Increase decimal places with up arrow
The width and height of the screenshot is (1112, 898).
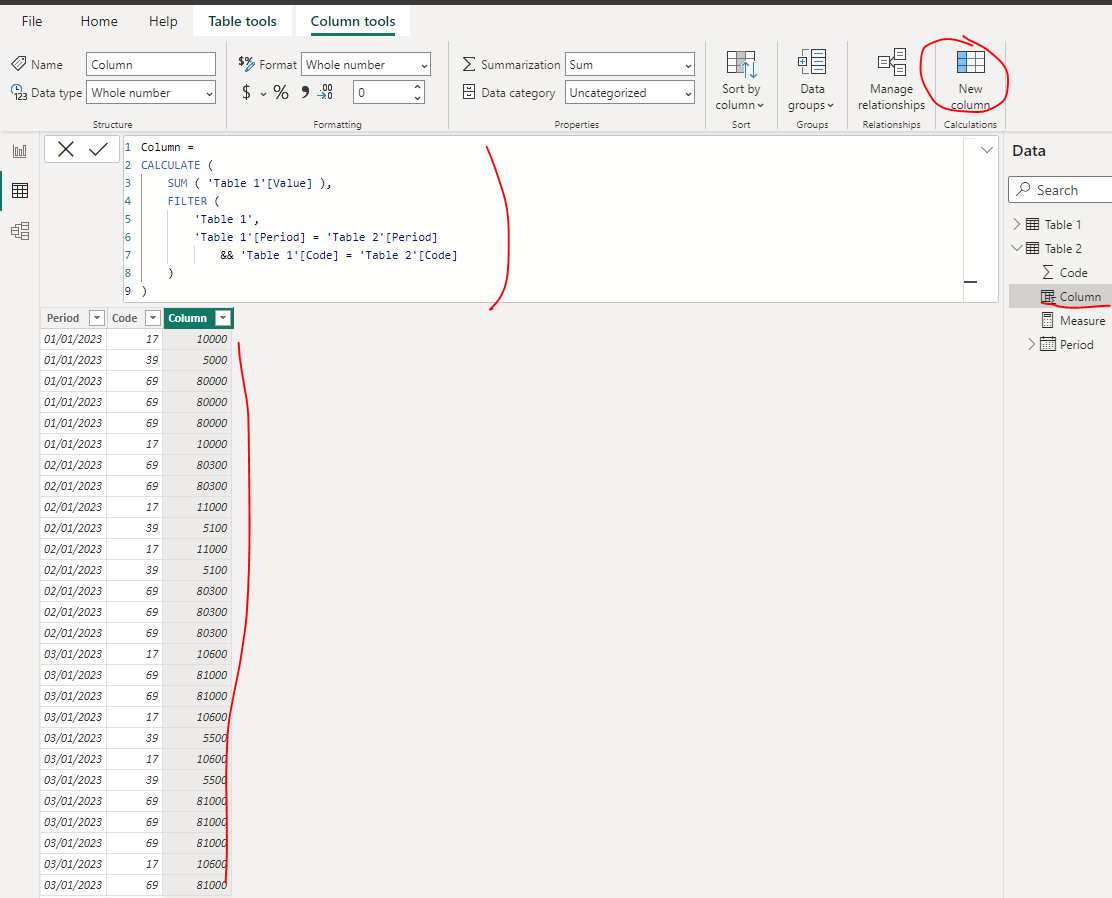click(x=417, y=87)
